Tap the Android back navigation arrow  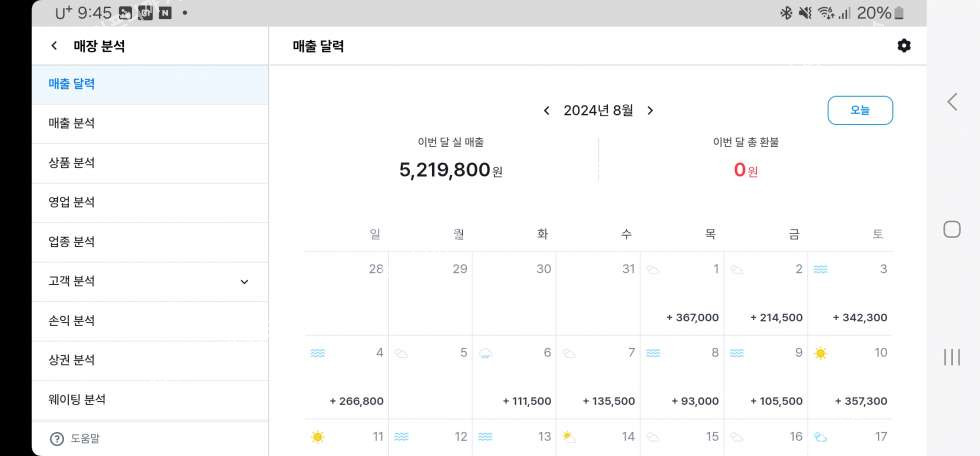pos(952,101)
